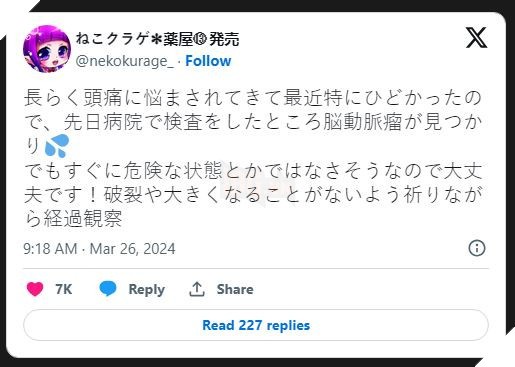The height and width of the screenshot is (367, 515).
Task: Read 227 replies
Action: click(x=256, y=325)
